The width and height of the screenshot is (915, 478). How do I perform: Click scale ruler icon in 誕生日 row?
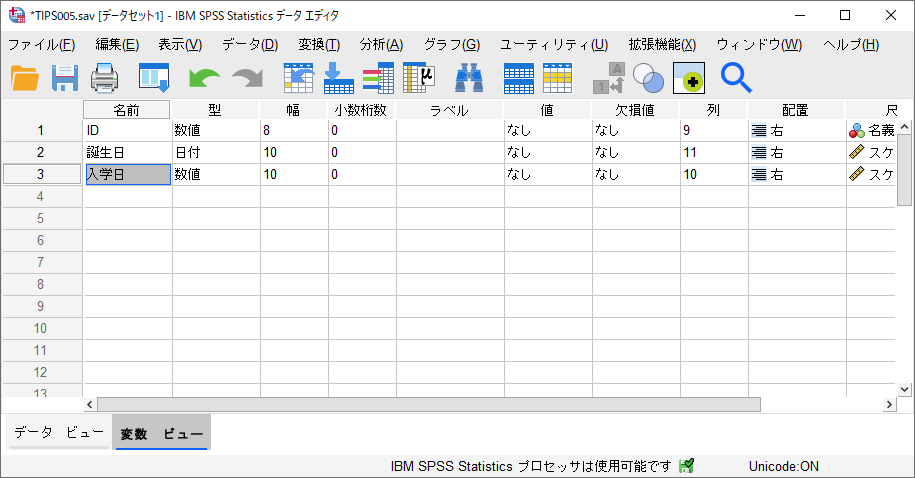click(857, 152)
